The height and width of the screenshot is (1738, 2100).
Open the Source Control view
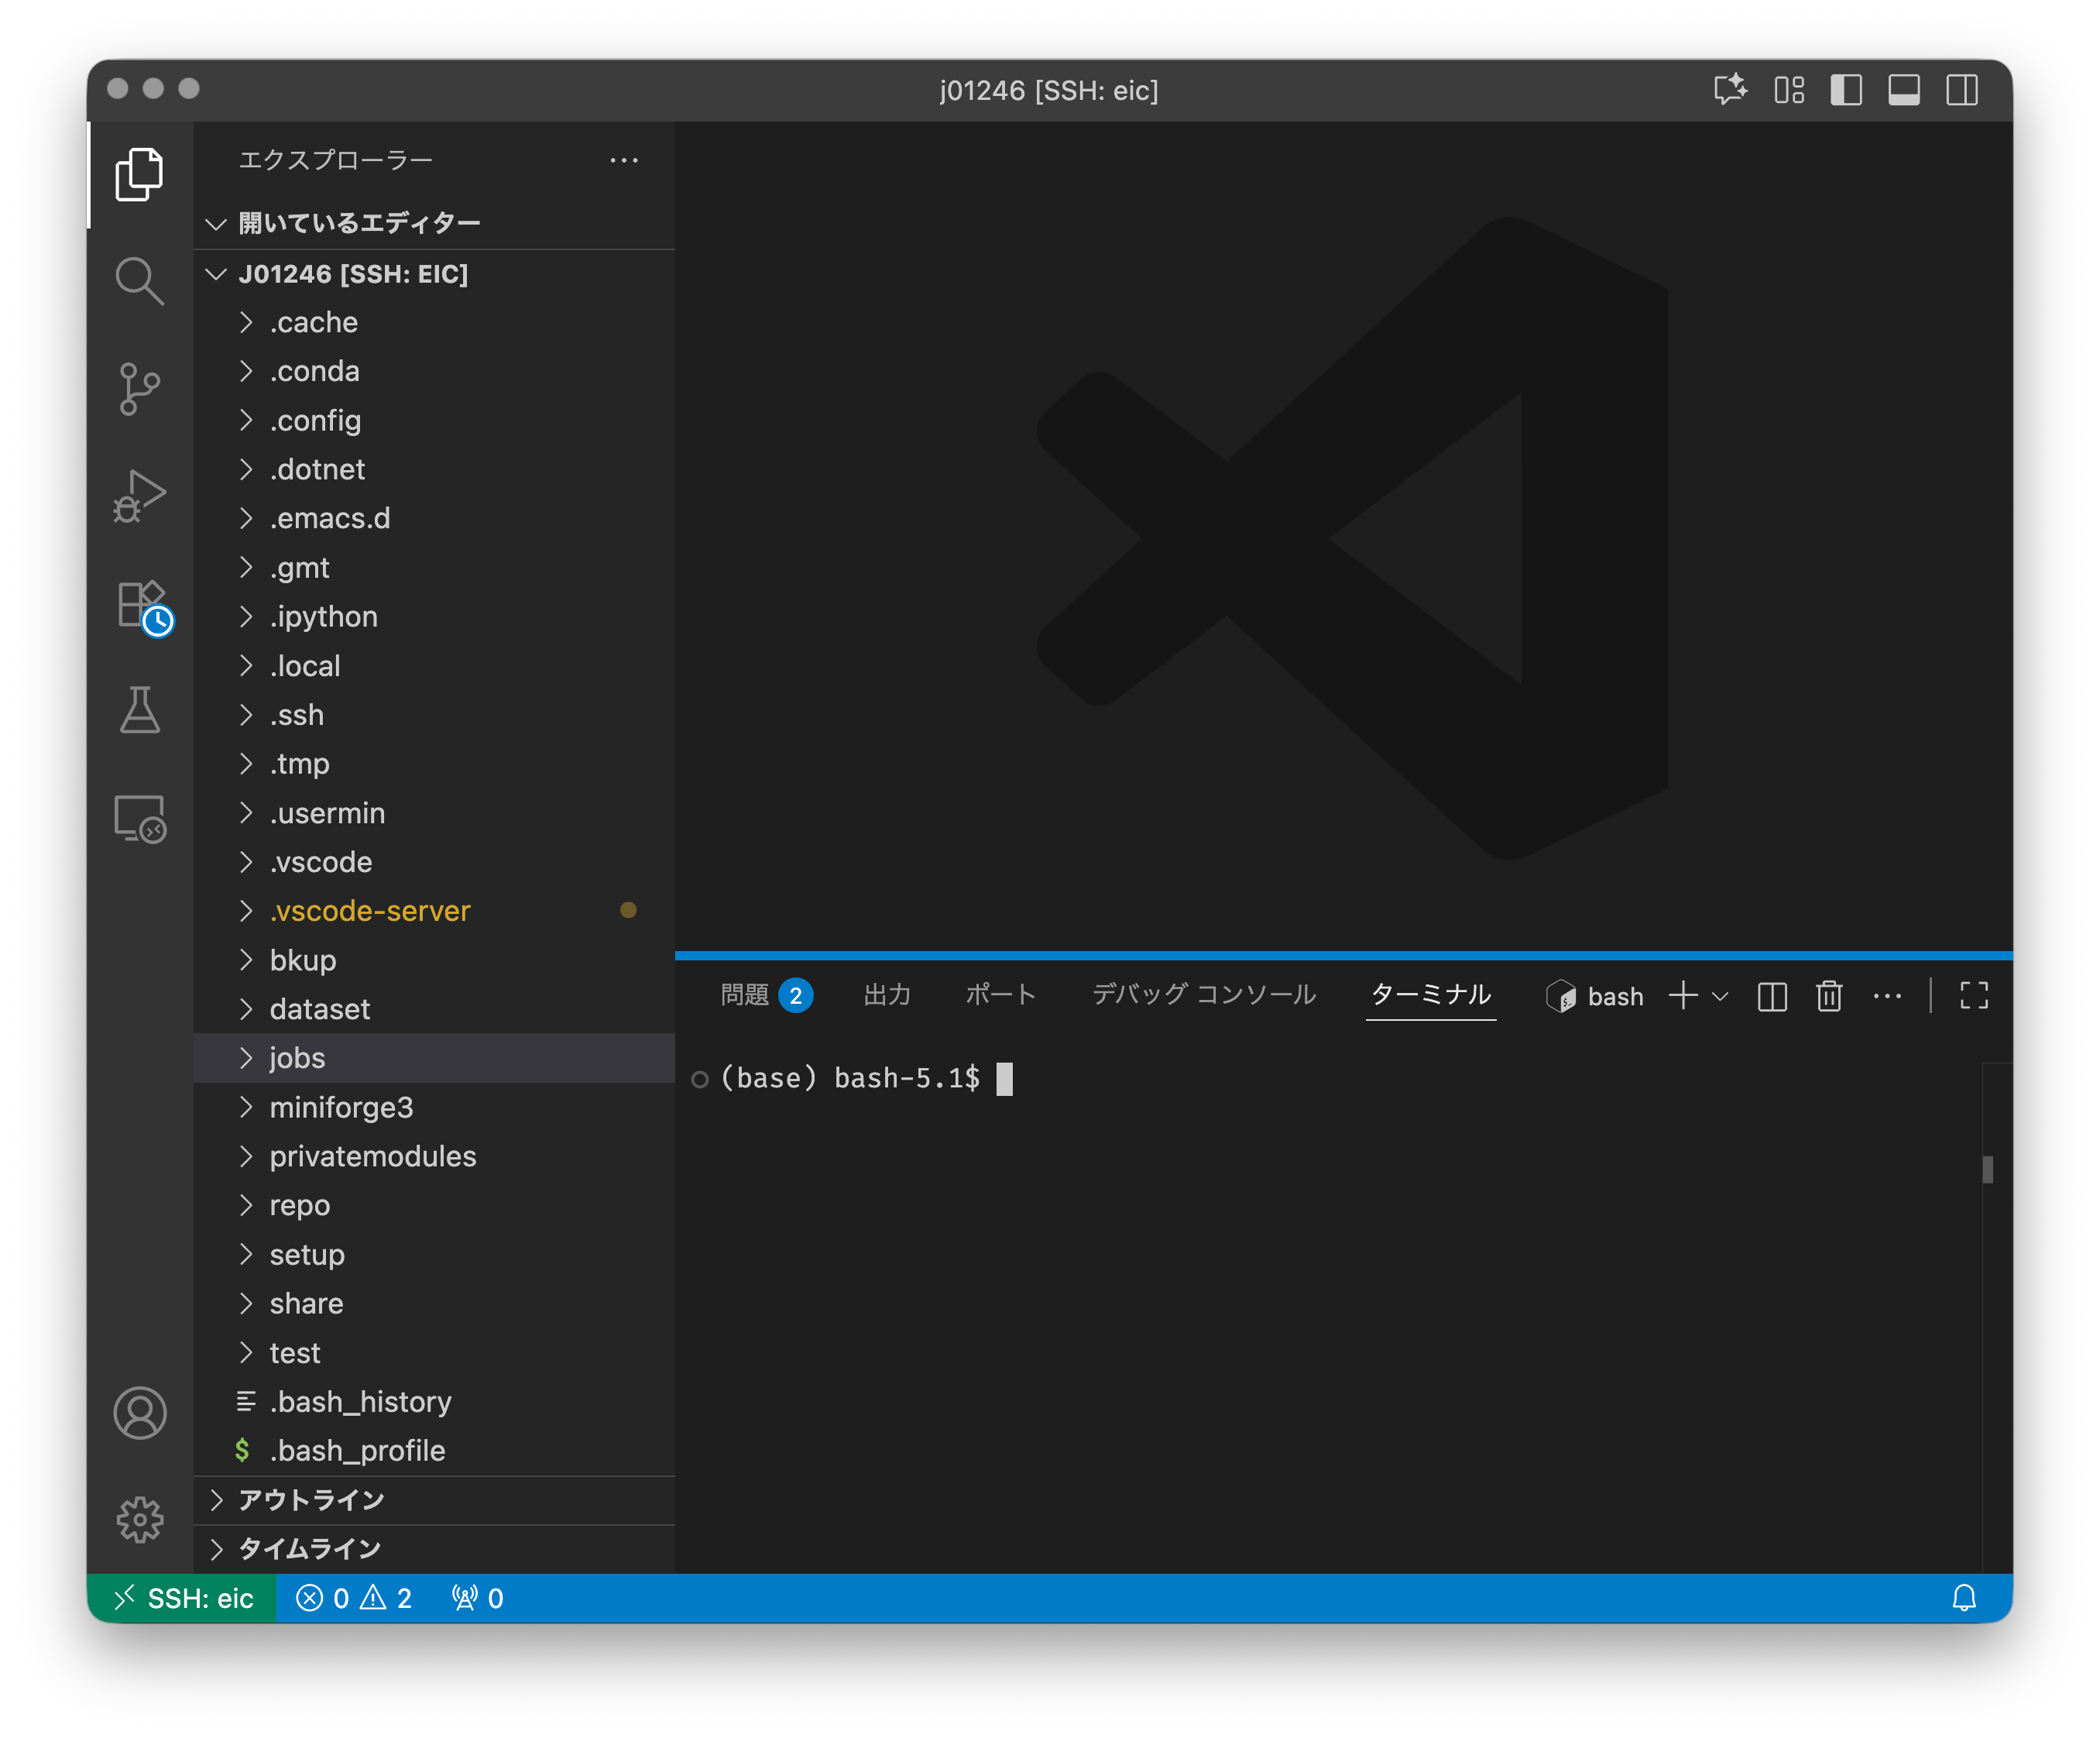point(139,388)
